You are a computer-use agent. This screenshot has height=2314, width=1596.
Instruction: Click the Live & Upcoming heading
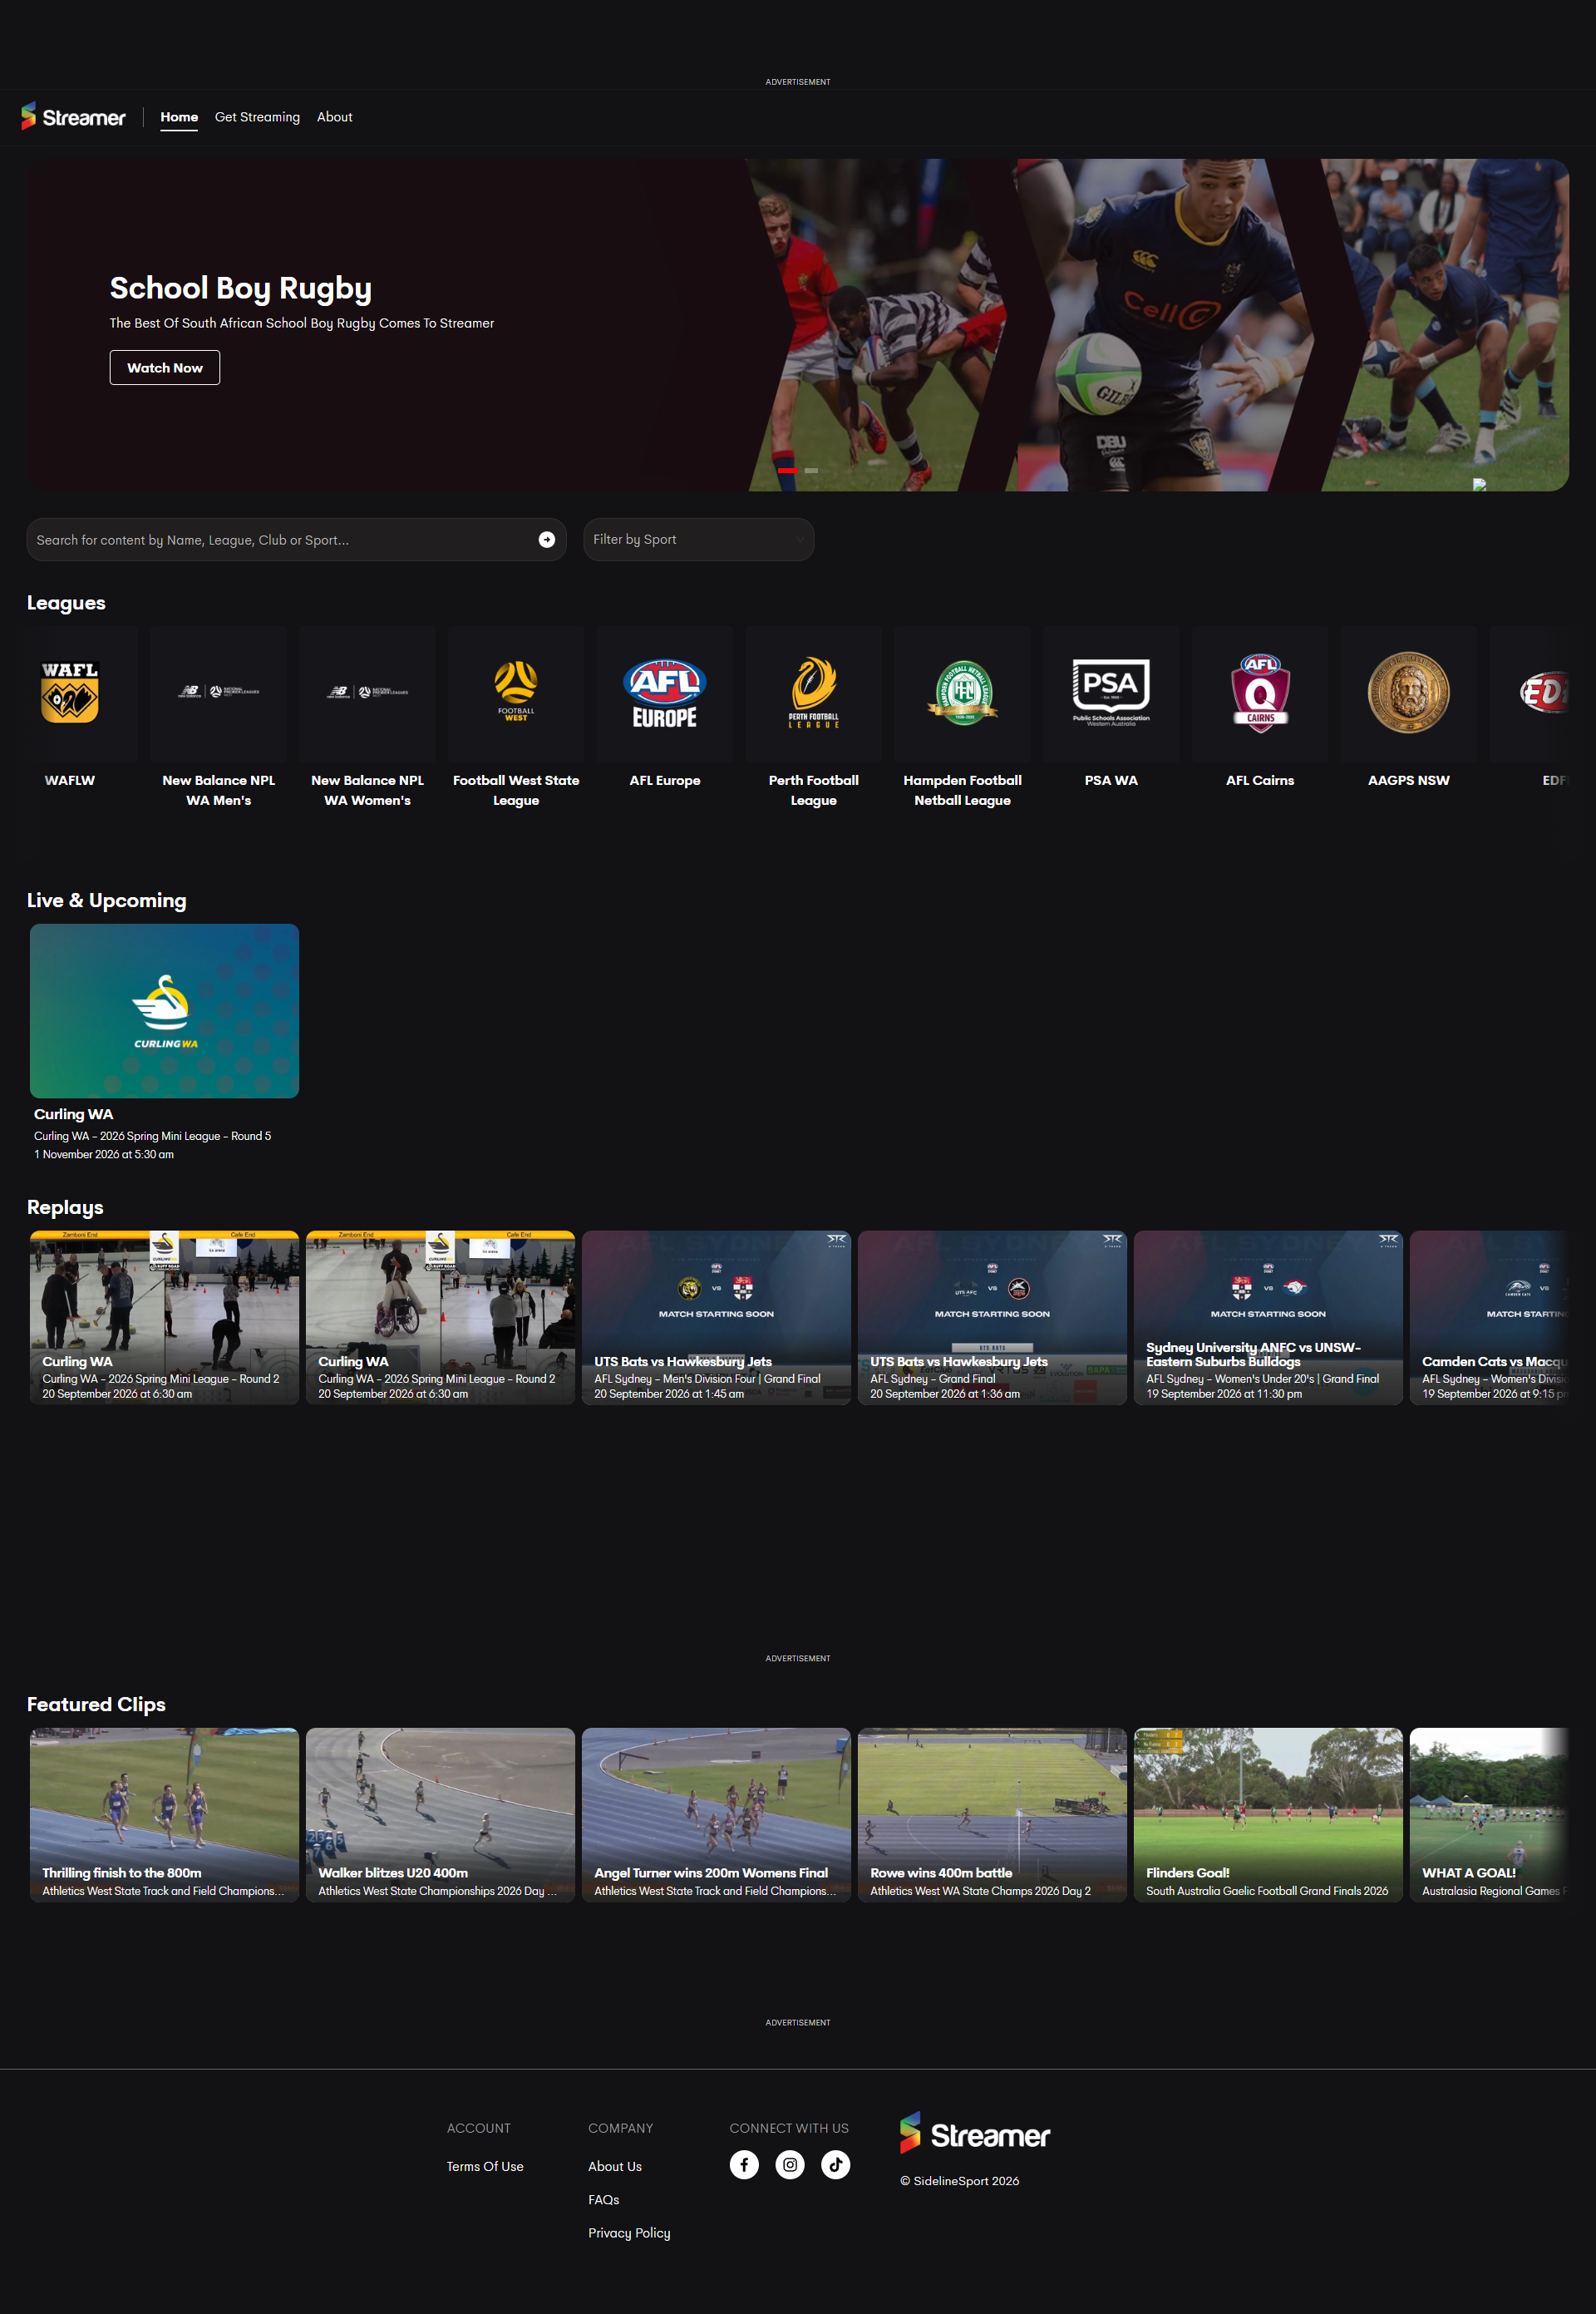click(107, 900)
